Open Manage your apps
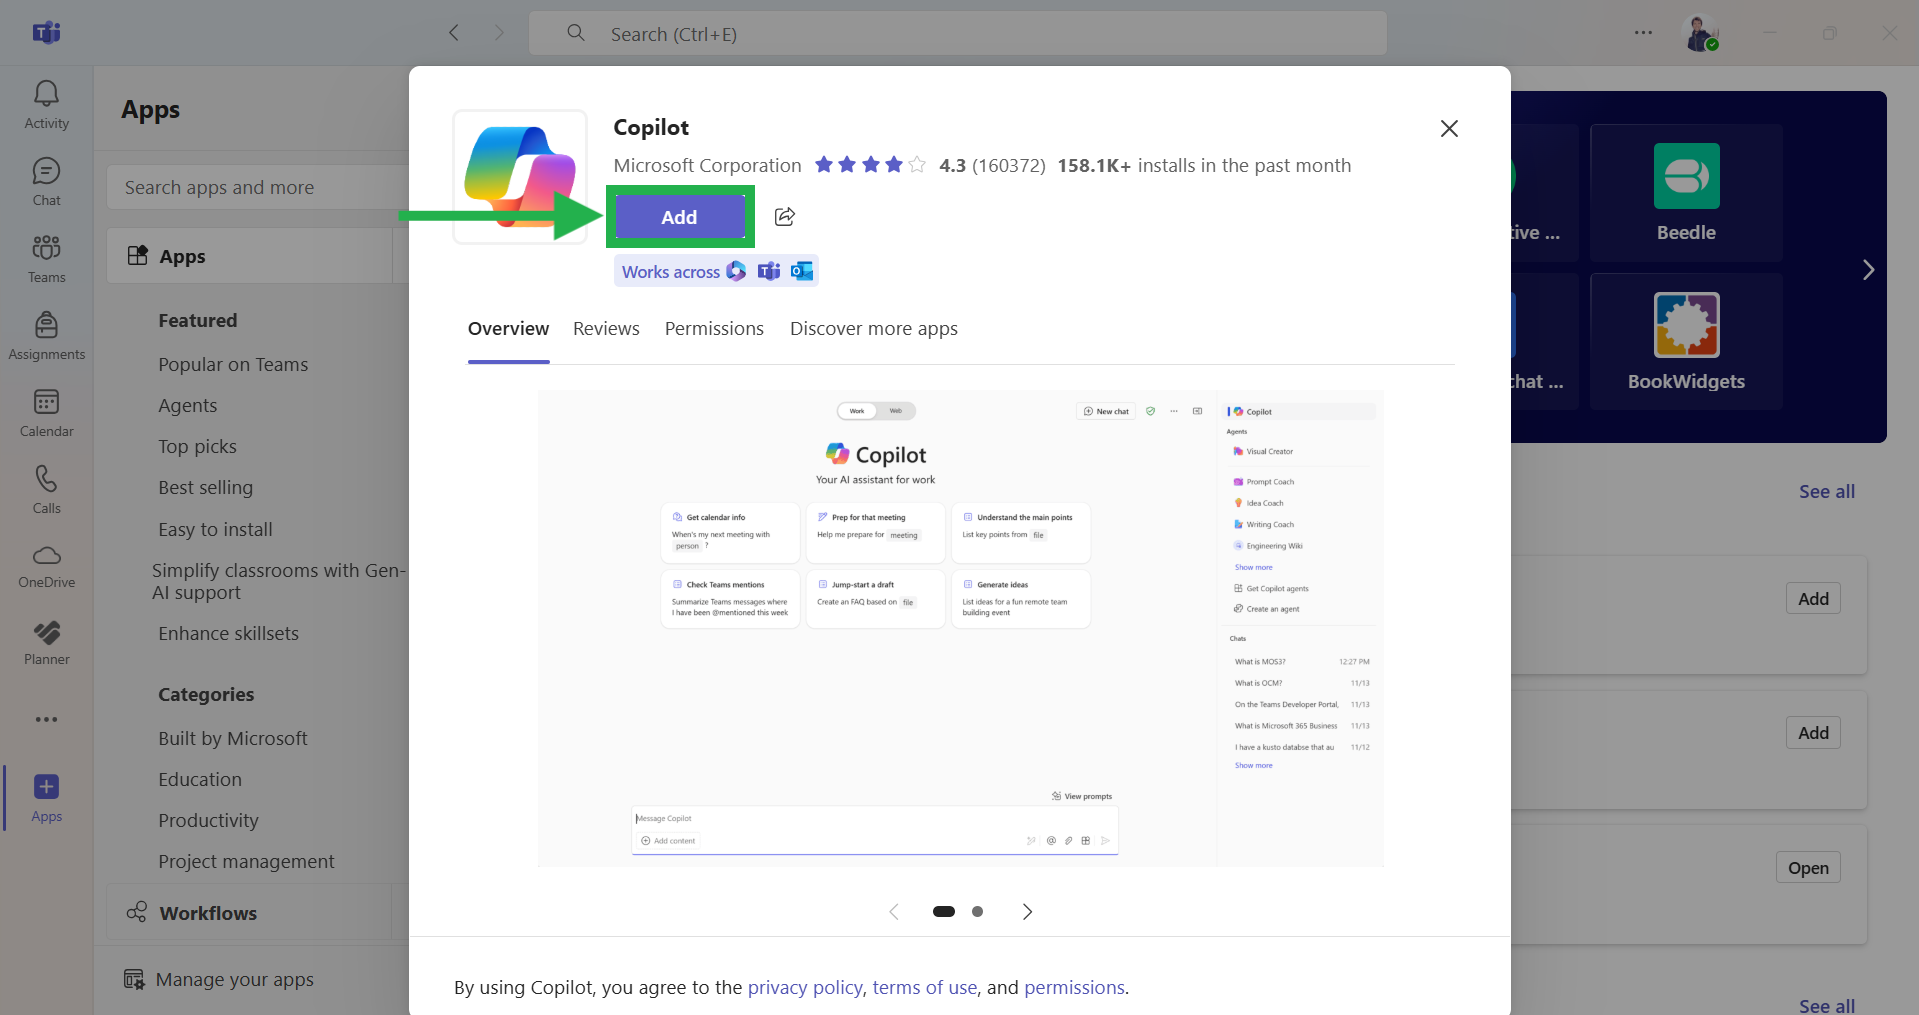The width and height of the screenshot is (1919, 1015). click(x=219, y=980)
